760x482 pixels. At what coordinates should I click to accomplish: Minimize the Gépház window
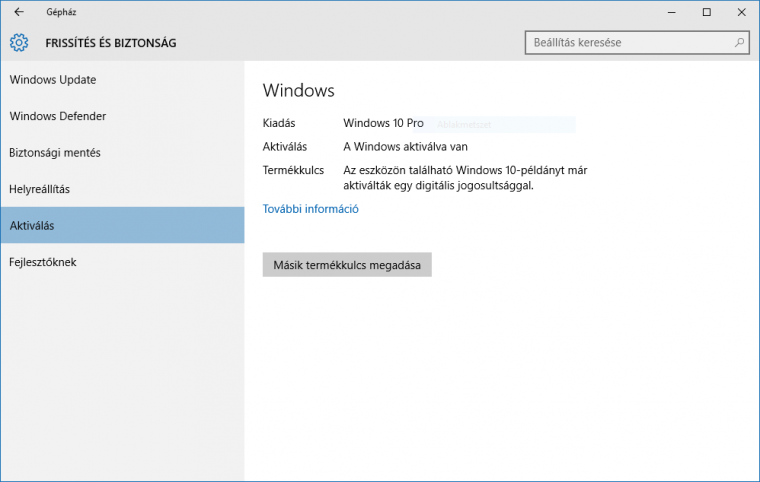671,12
